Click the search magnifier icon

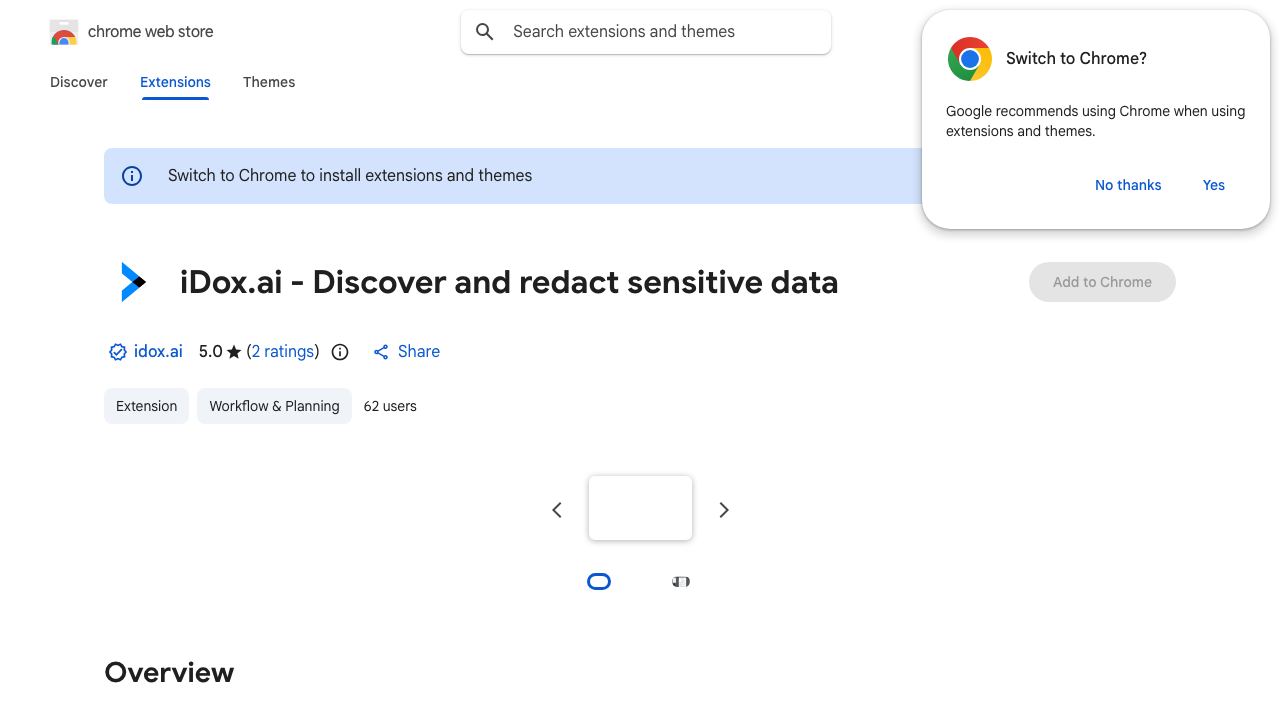tap(485, 32)
